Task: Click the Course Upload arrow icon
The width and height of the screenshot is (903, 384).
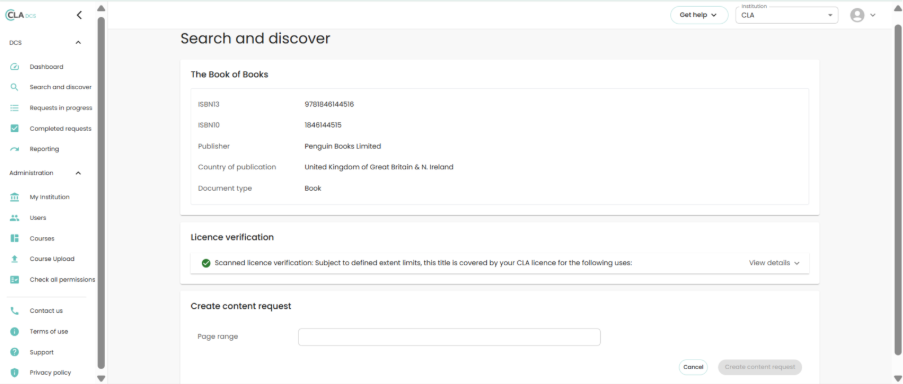Action: point(15,259)
